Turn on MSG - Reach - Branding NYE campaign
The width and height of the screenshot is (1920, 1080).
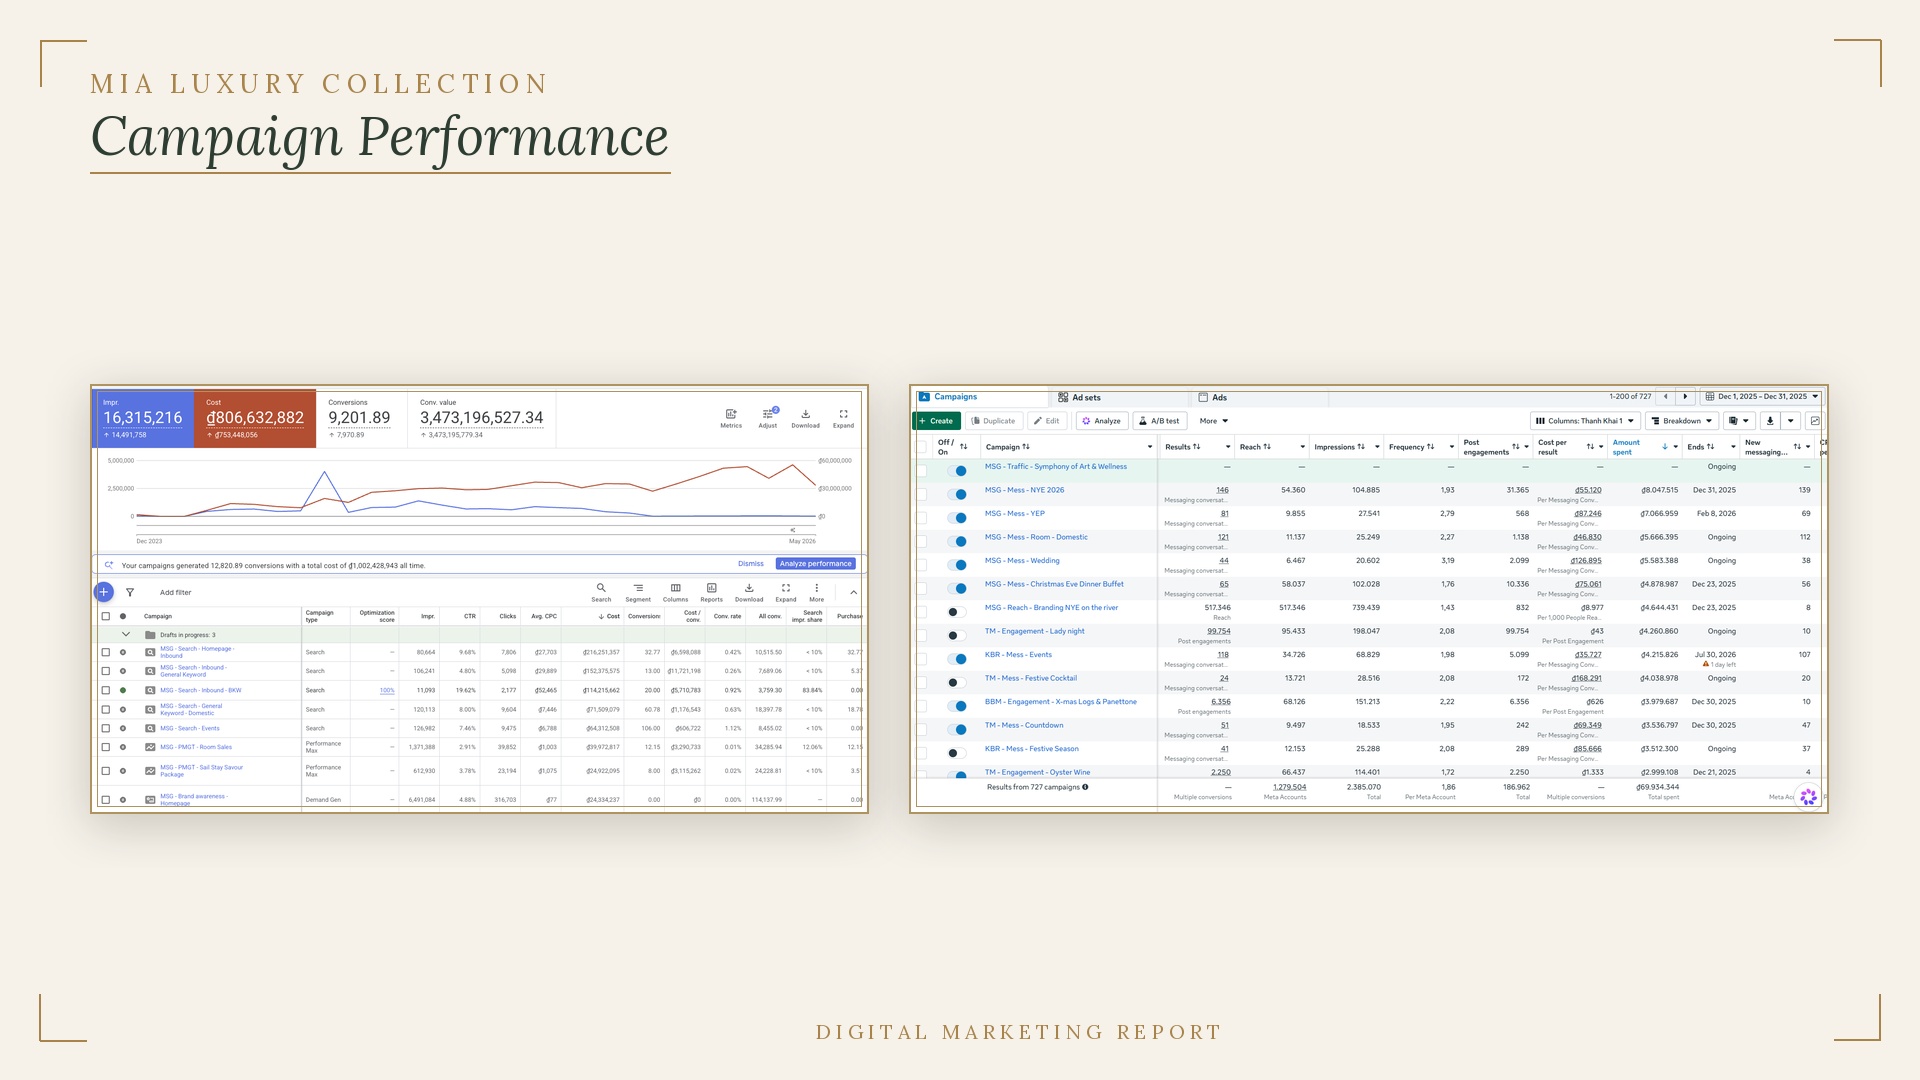click(x=957, y=612)
